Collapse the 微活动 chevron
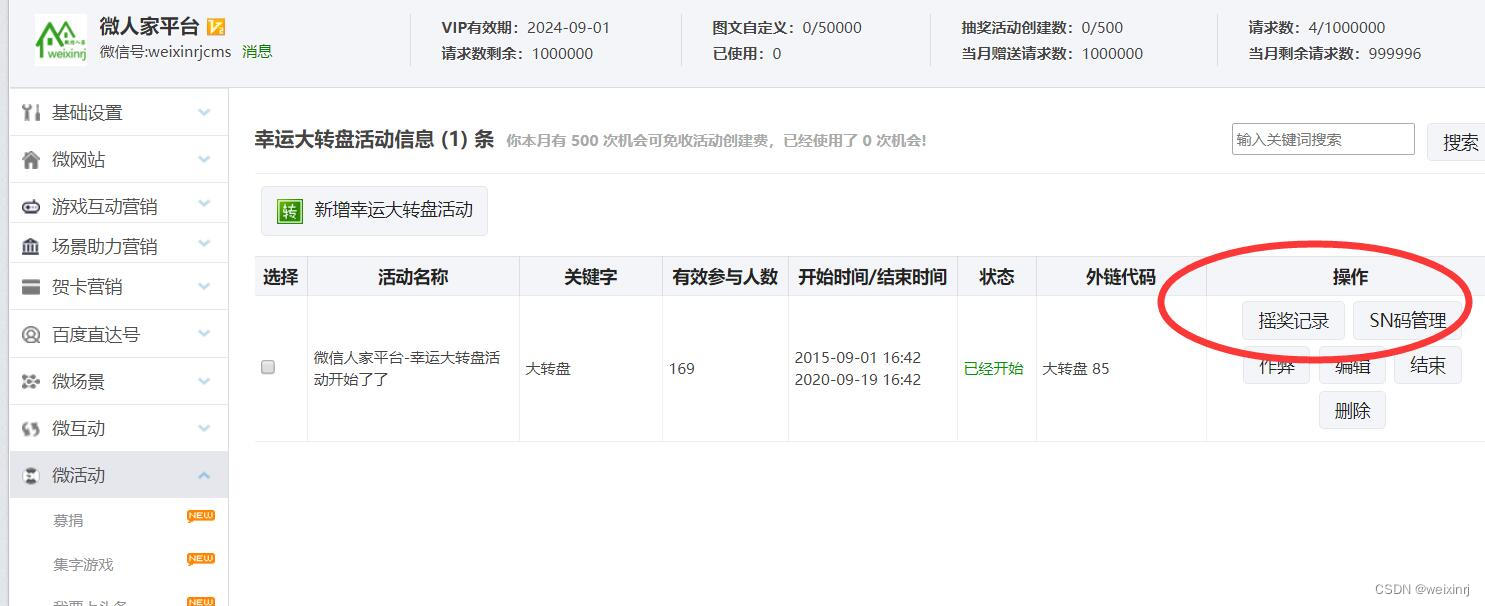This screenshot has width=1485, height=606. click(204, 475)
